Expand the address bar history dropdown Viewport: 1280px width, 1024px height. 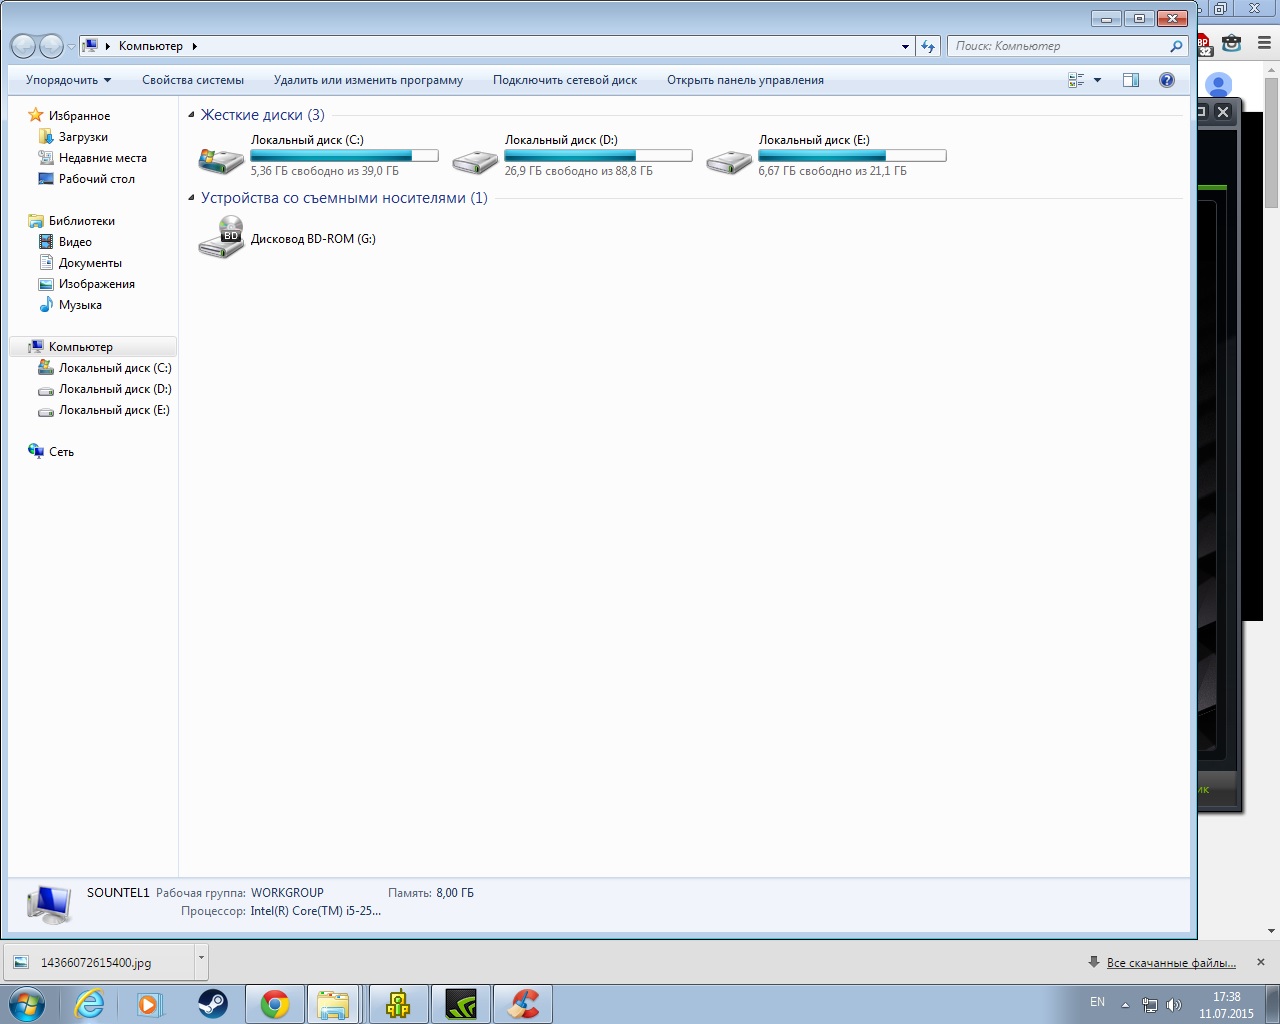[x=905, y=46]
